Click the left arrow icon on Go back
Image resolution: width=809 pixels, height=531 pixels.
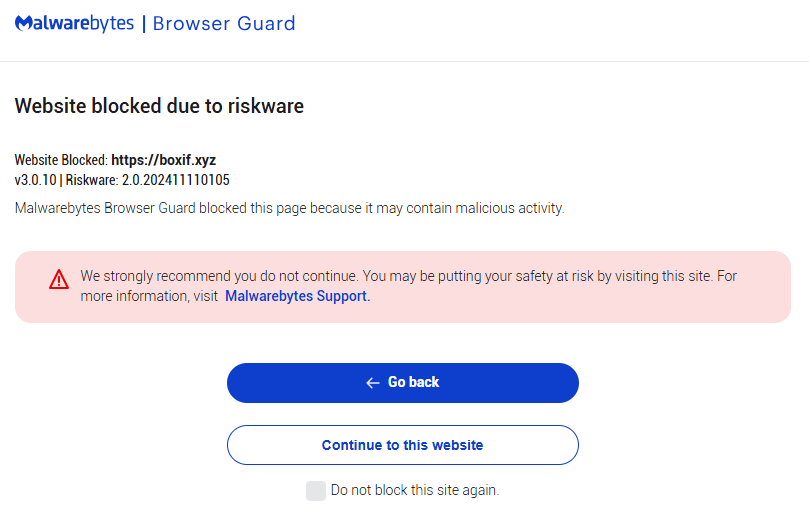coord(373,383)
